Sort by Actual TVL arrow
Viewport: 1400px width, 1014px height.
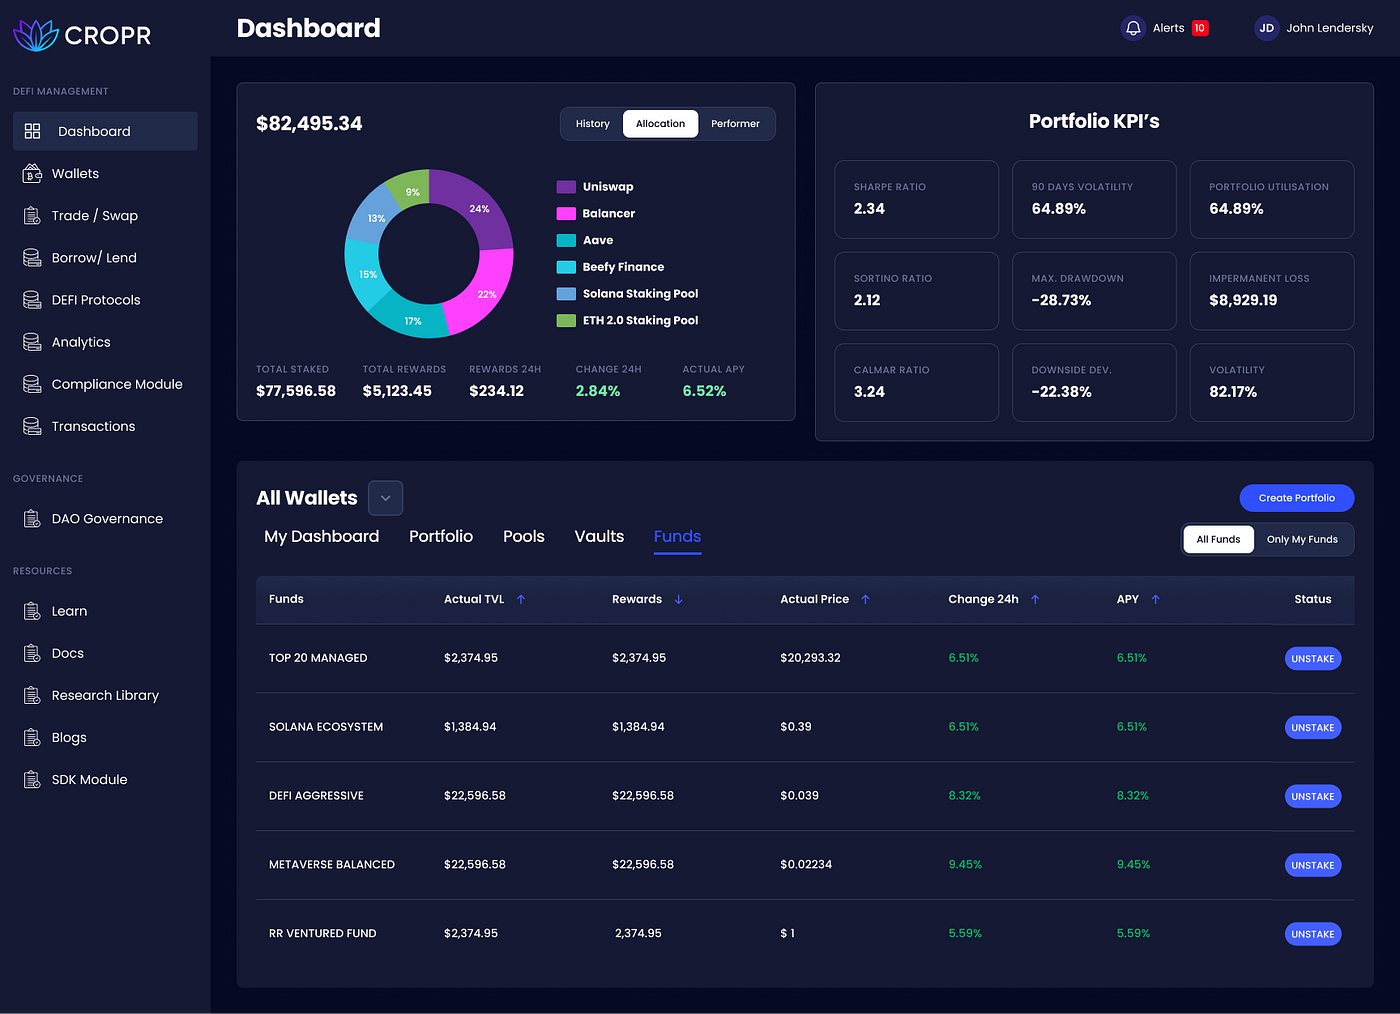point(521,599)
